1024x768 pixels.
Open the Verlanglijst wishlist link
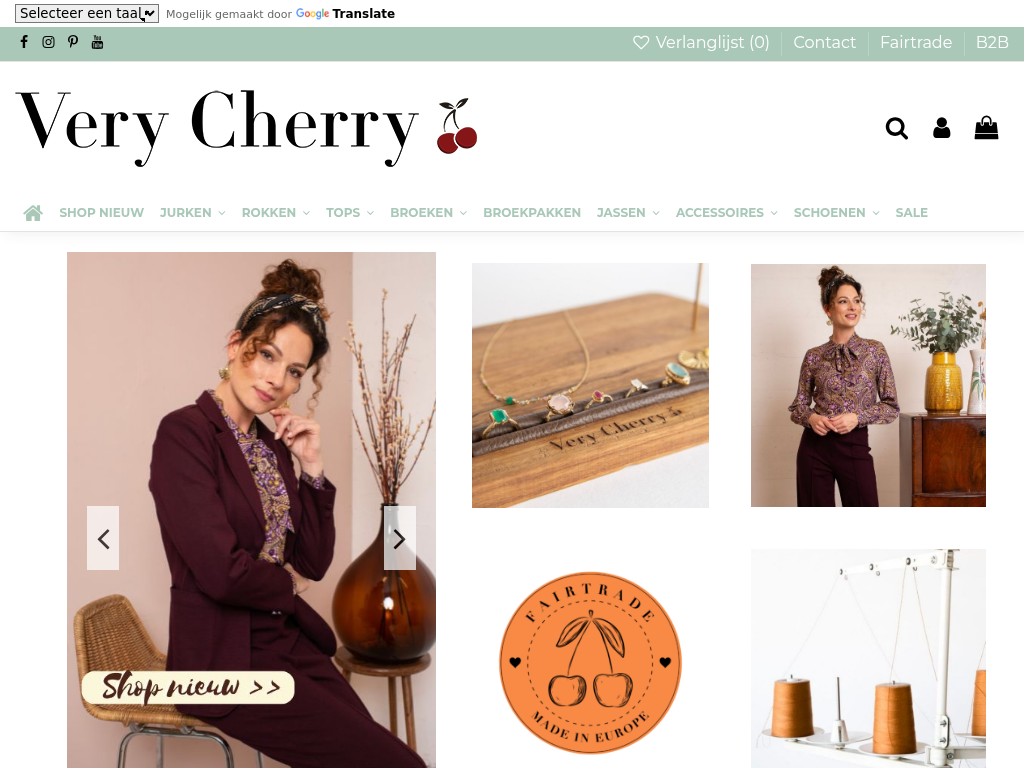pyautogui.click(x=701, y=42)
